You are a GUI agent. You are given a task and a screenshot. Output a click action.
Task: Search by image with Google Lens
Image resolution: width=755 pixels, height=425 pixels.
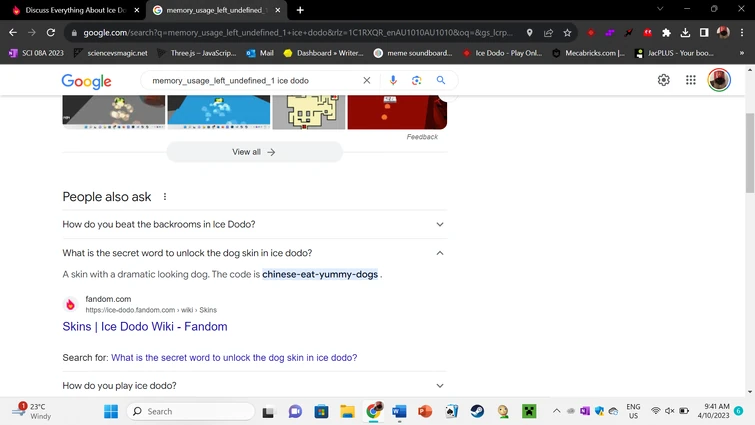click(x=417, y=80)
